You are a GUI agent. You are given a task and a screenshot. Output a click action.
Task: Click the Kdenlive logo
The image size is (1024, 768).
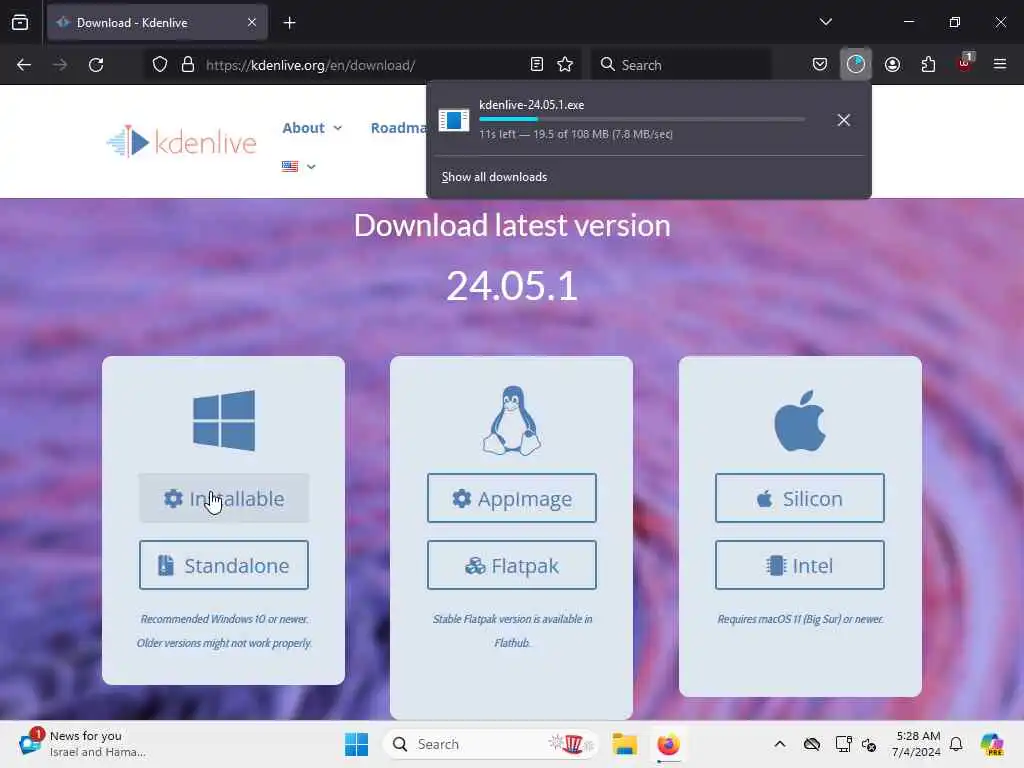tap(182, 142)
